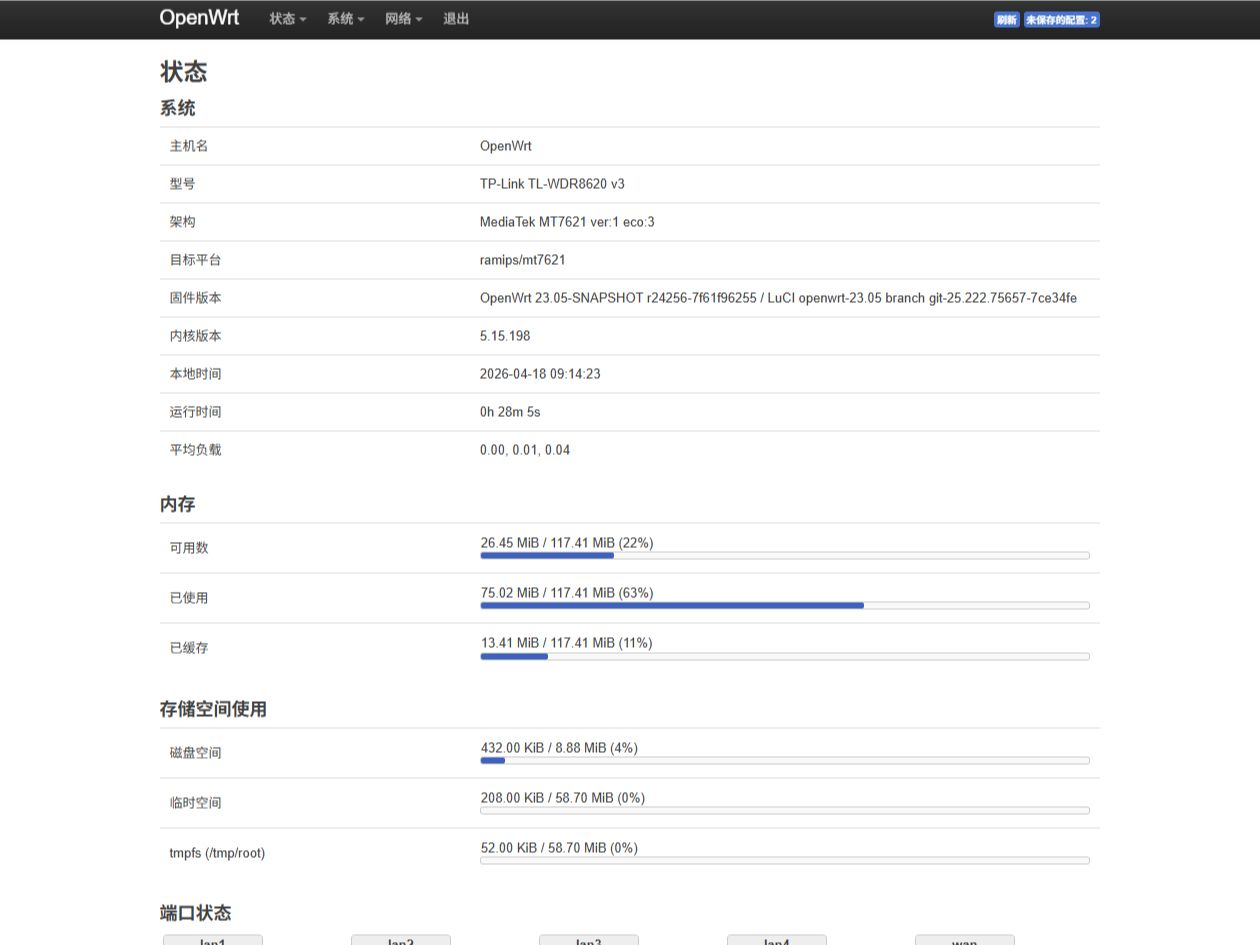Click the 432.00 KiB / 8.88 MiB (4%) text

tap(559, 748)
